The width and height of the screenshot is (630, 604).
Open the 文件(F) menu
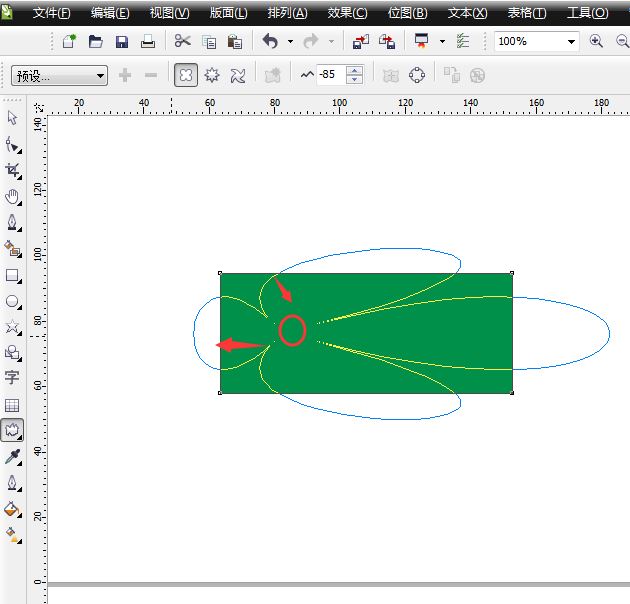[x=51, y=13]
